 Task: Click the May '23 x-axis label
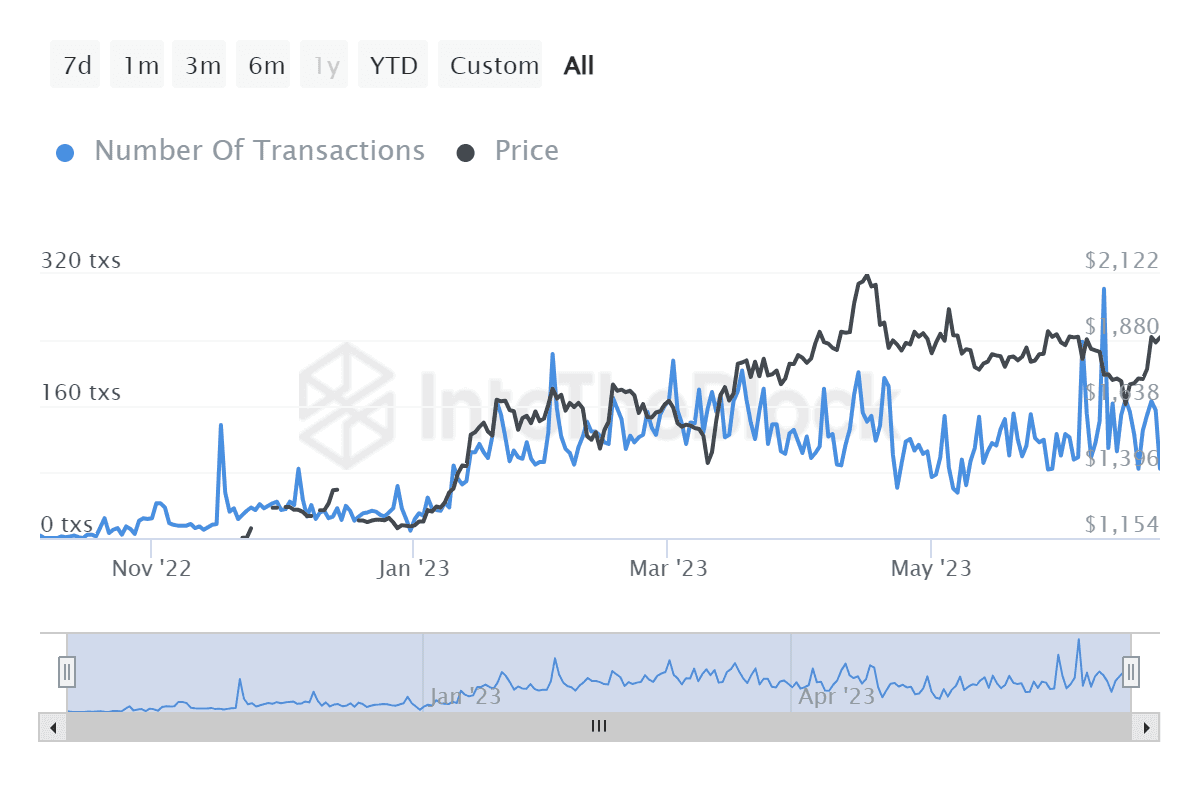[931, 569]
